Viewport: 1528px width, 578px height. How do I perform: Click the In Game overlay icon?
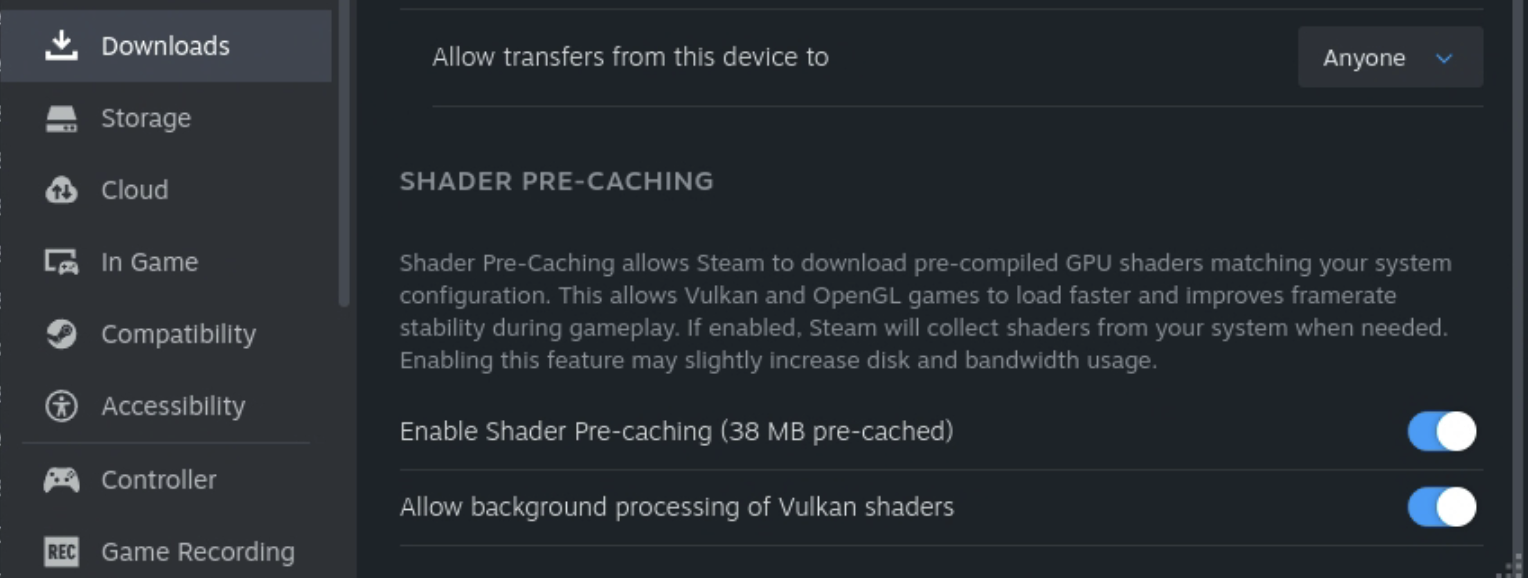(62, 262)
